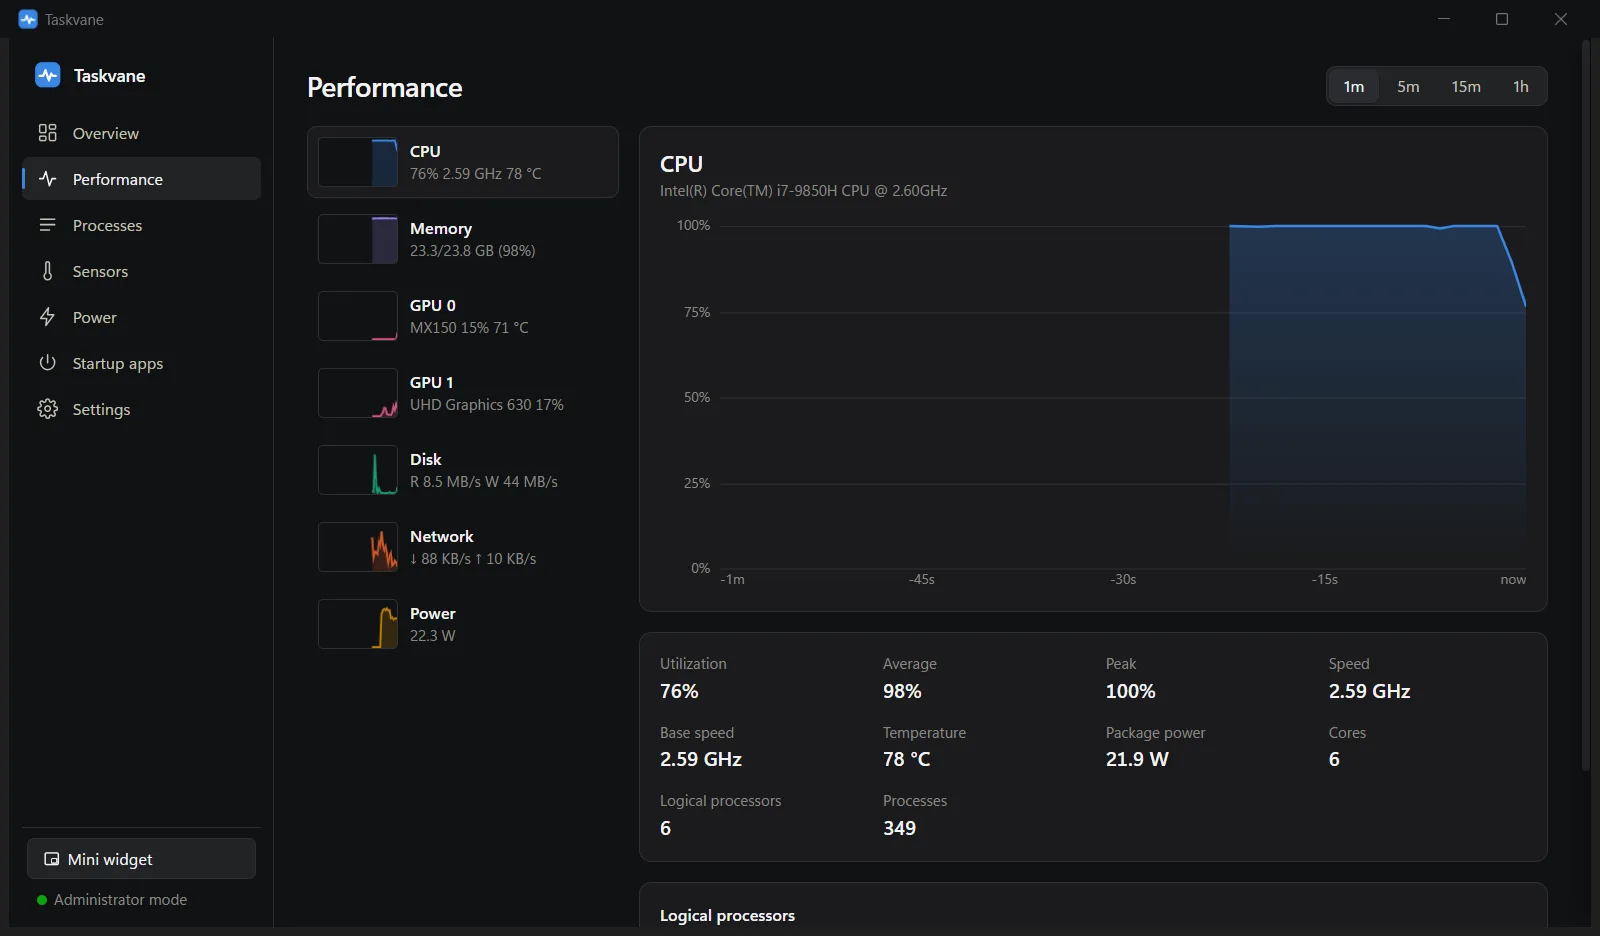Select the GPU 0 mini graph thumbnail
The image size is (1600, 936).
coord(358,316)
